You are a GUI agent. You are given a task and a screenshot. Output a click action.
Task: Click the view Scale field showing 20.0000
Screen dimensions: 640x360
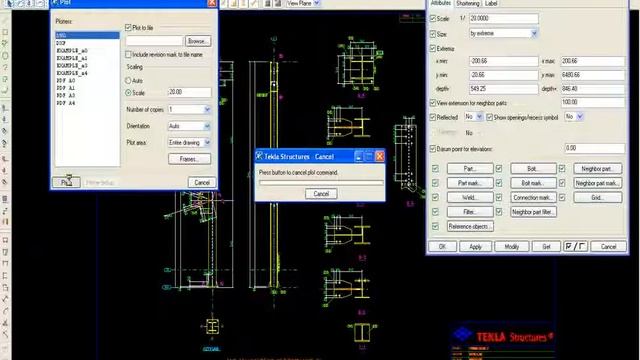click(x=503, y=18)
